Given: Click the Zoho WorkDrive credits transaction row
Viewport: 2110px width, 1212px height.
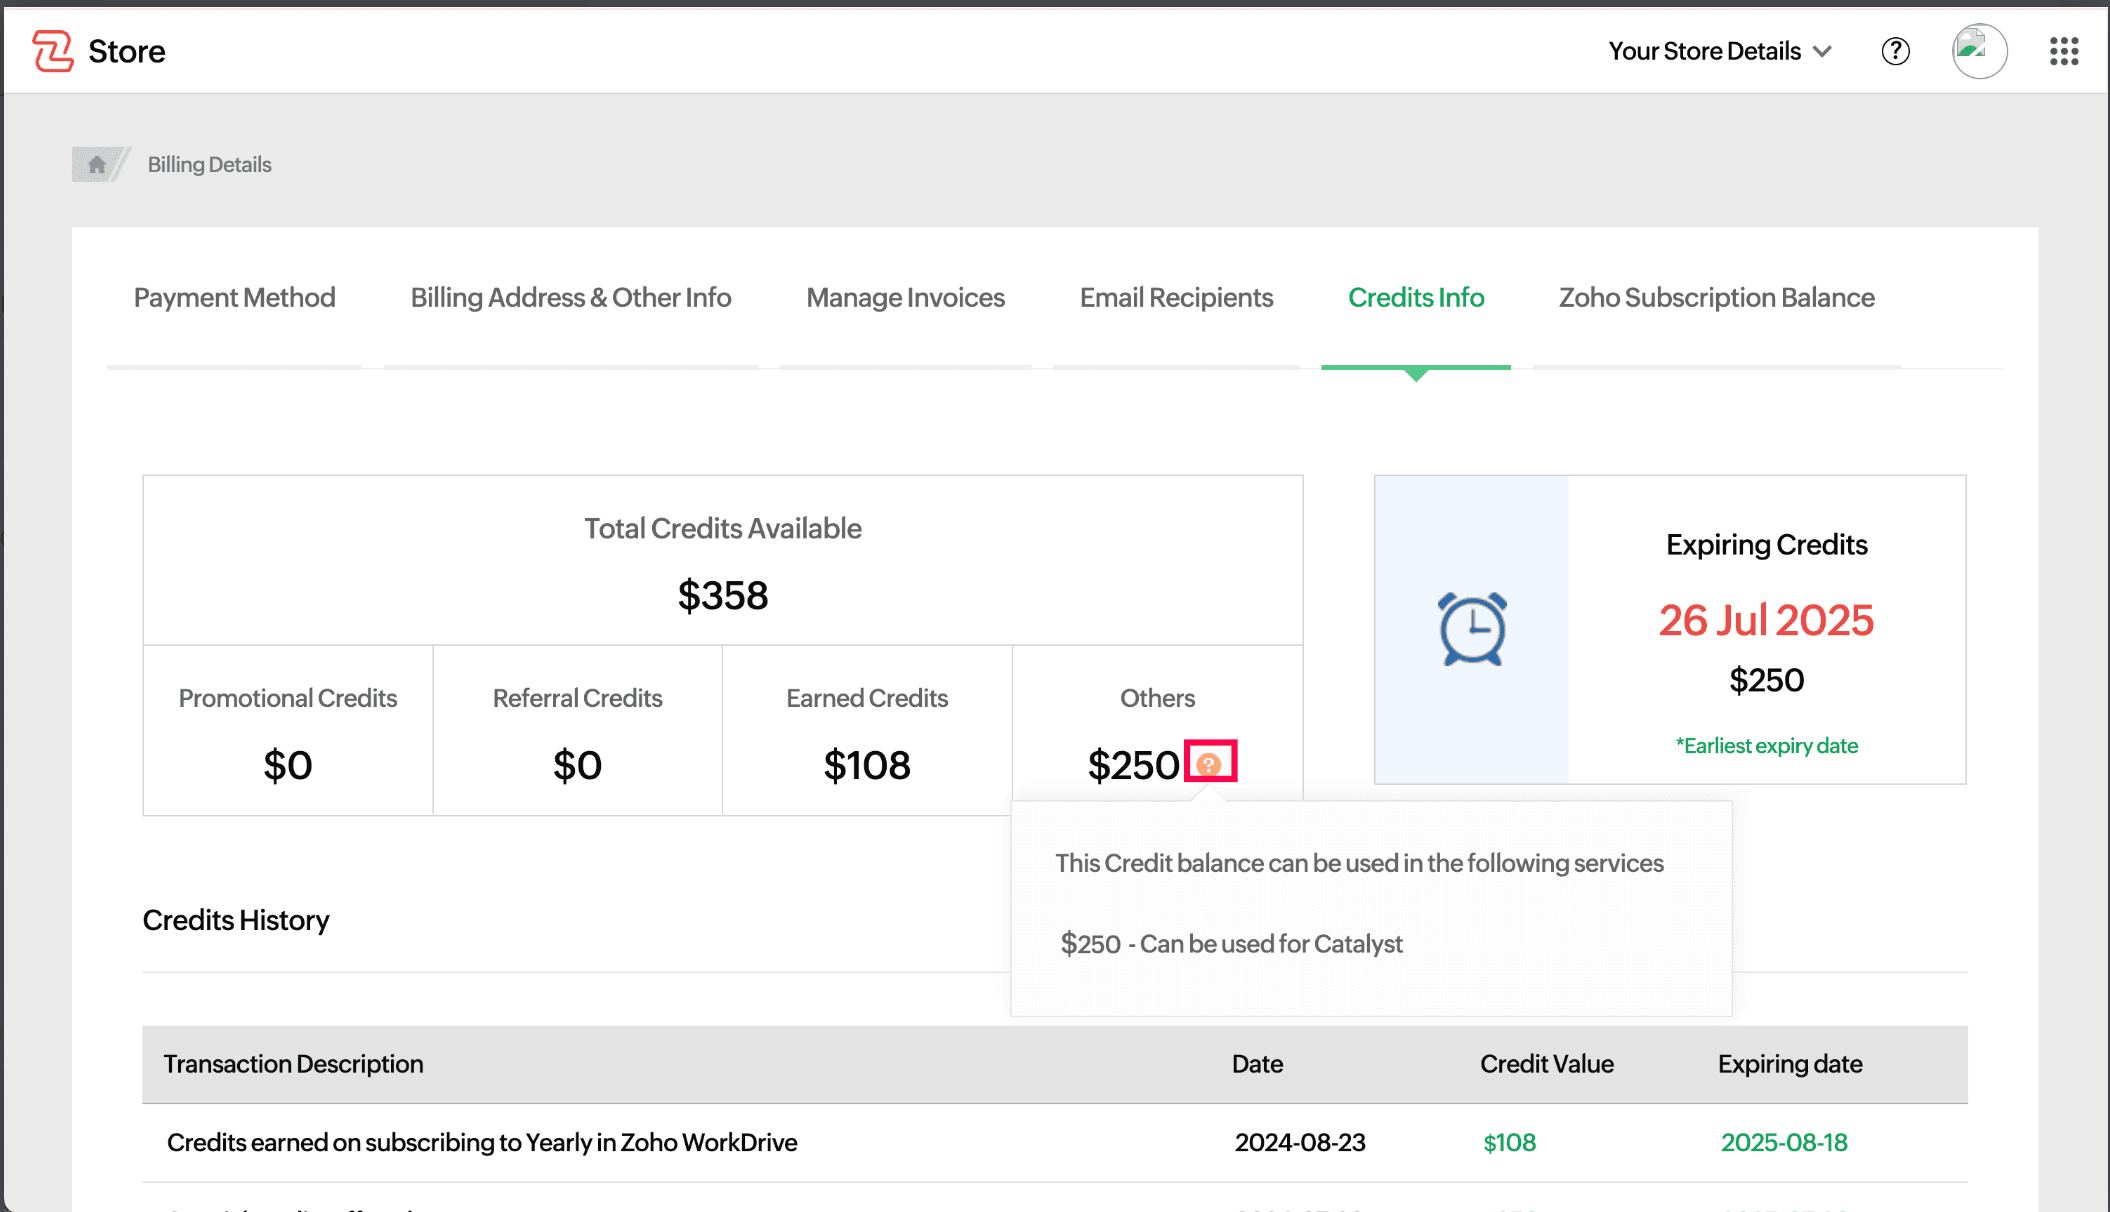Looking at the screenshot, I should (x=482, y=1142).
